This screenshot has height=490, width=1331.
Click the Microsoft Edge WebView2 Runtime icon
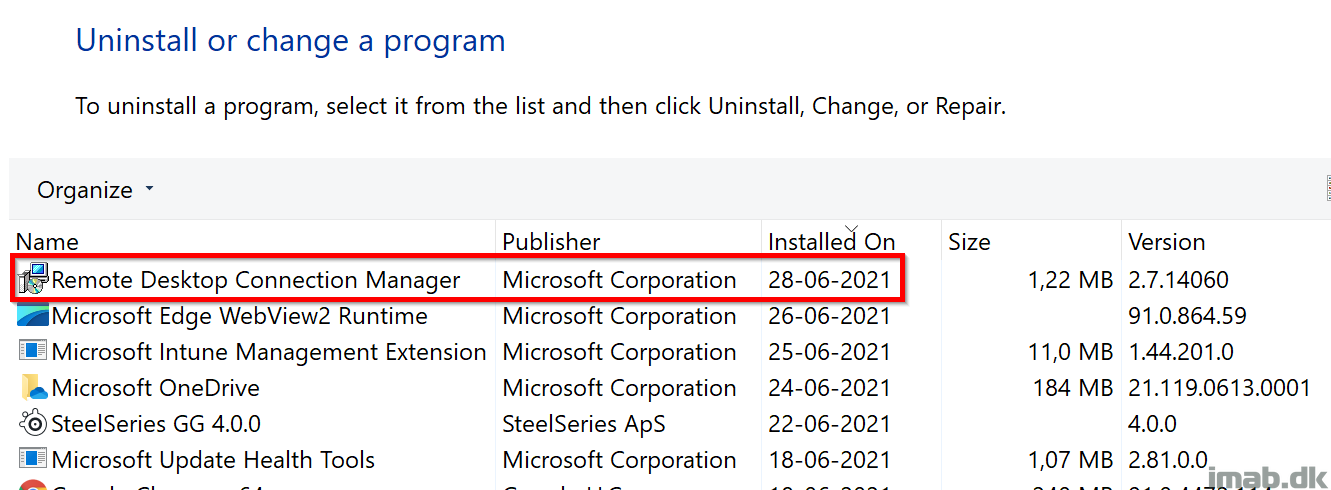point(33,316)
